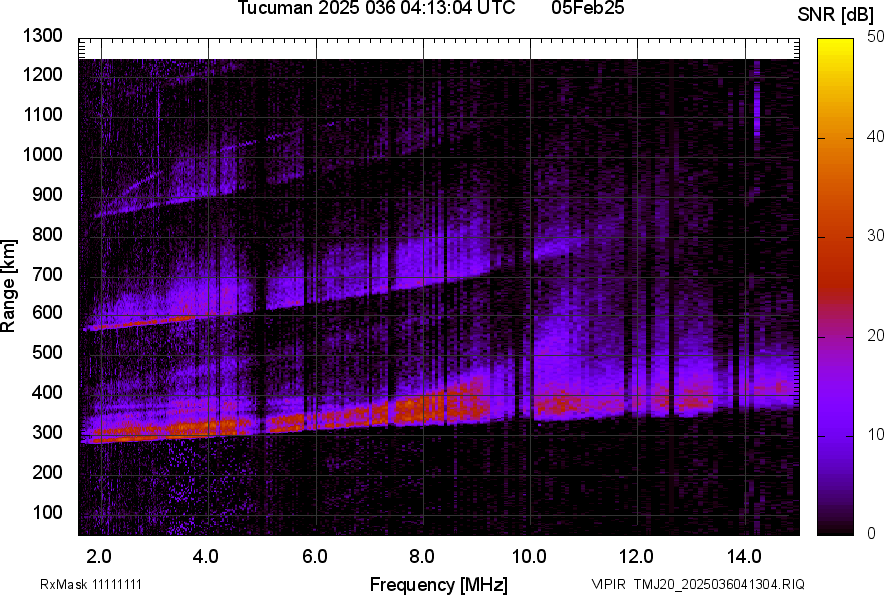Click the bright echo trace near 300 km at 3 MHz
884x595 pixels.
point(155,437)
